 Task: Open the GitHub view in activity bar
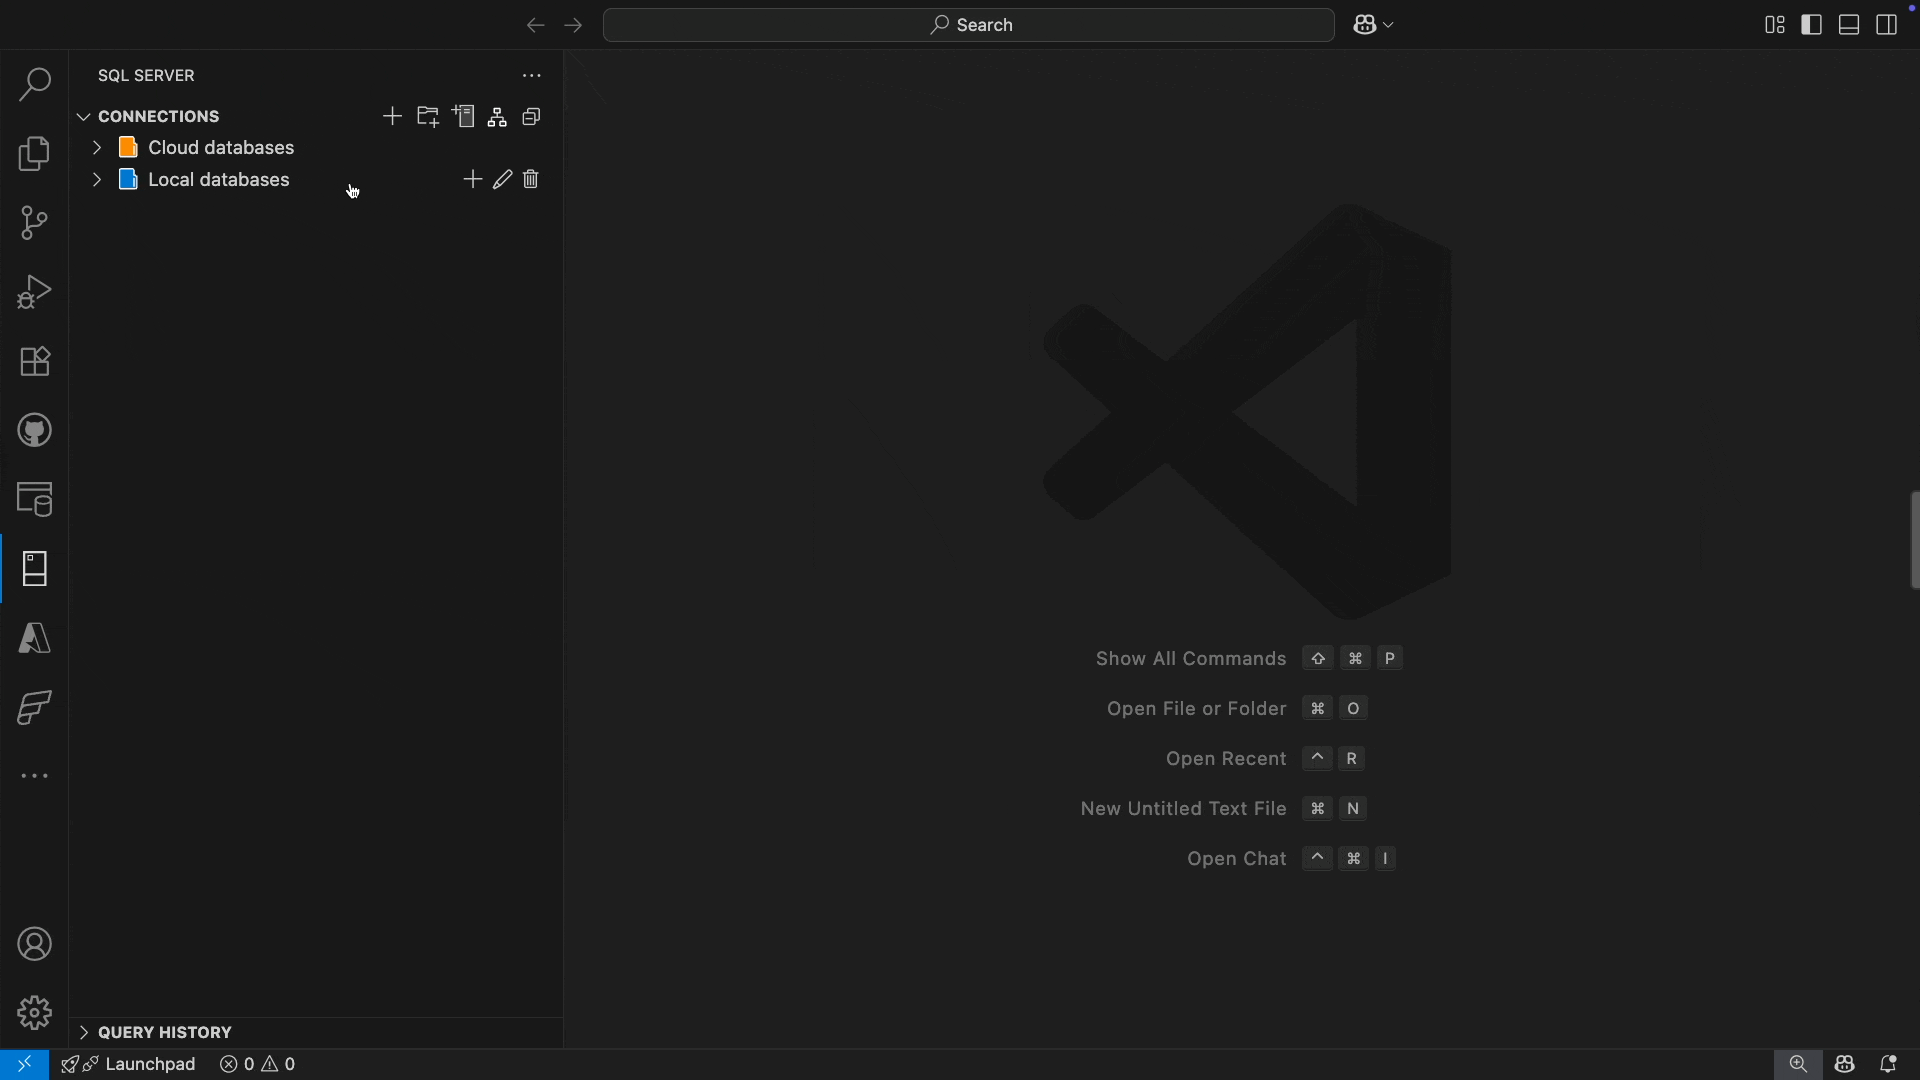point(35,431)
